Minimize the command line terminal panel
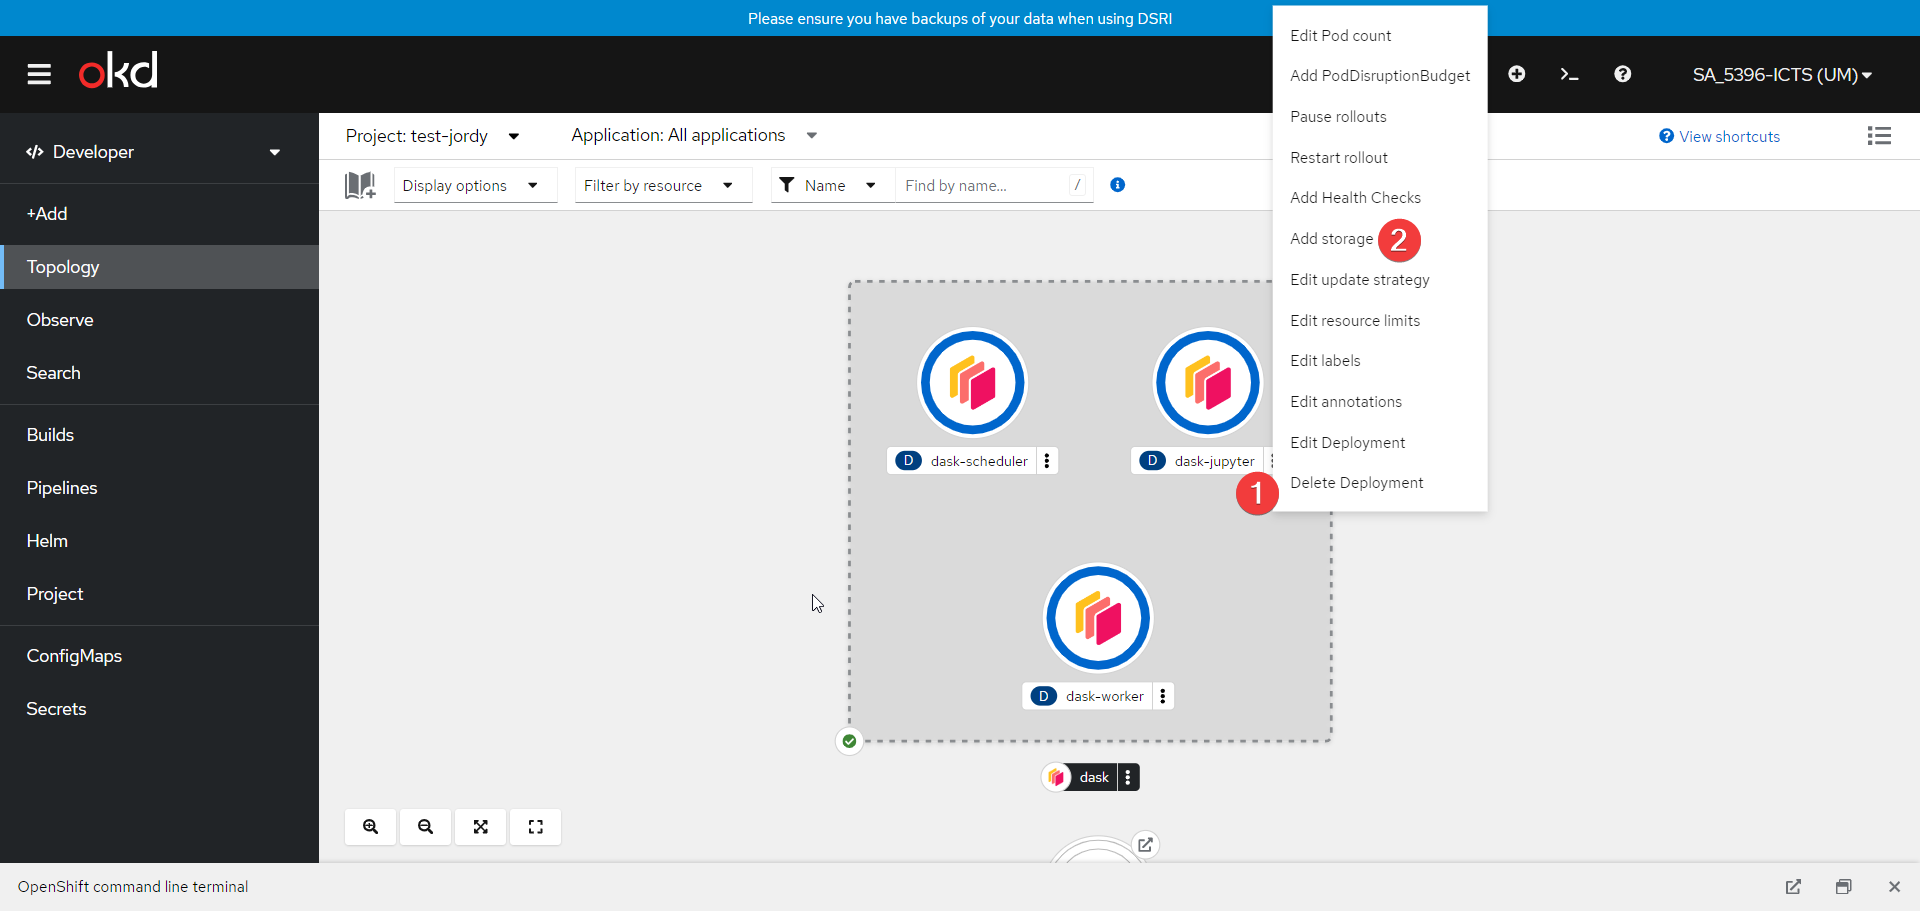 pos(1844,887)
